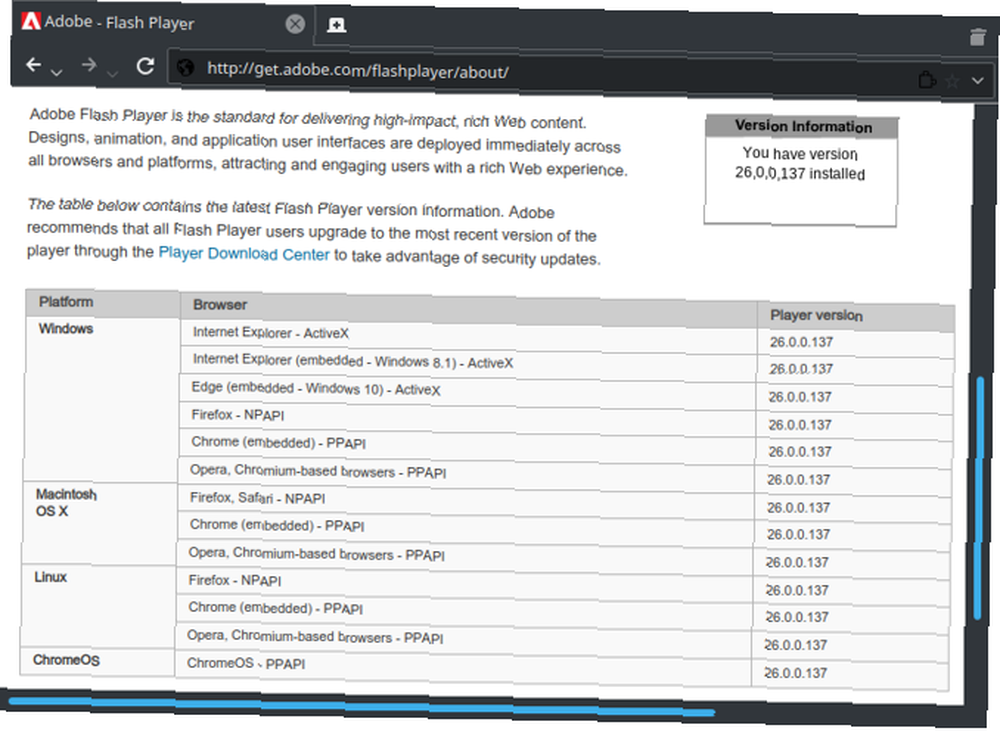Click the Adobe logo favicon on the tab
This screenshot has height=731, width=1000.
point(31,21)
